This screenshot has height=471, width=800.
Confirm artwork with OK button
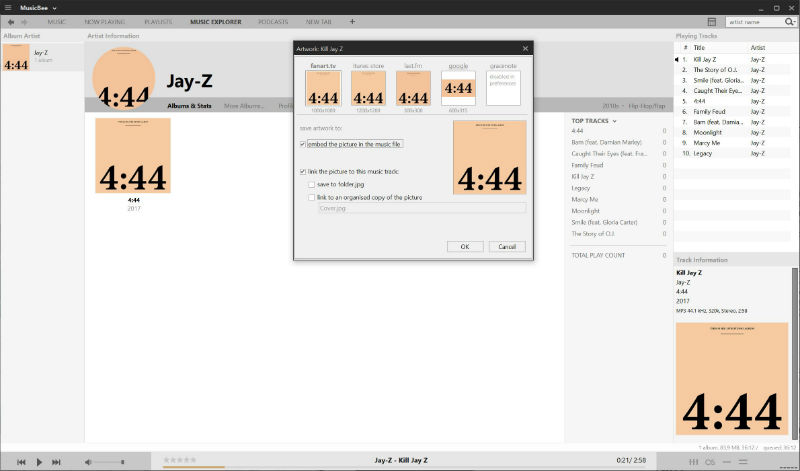click(465, 246)
